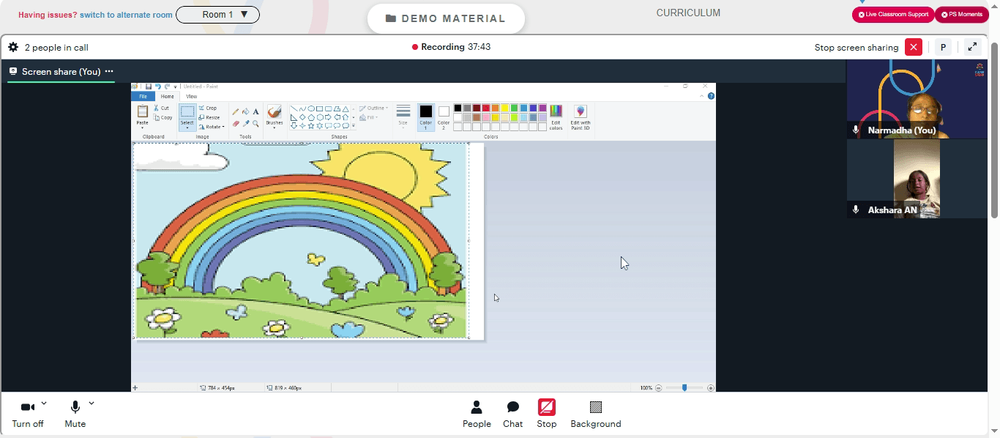Image resolution: width=1000 pixels, height=438 pixels.
Task: Expand the Room 1 dropdown
Action: tap(217, 15)
